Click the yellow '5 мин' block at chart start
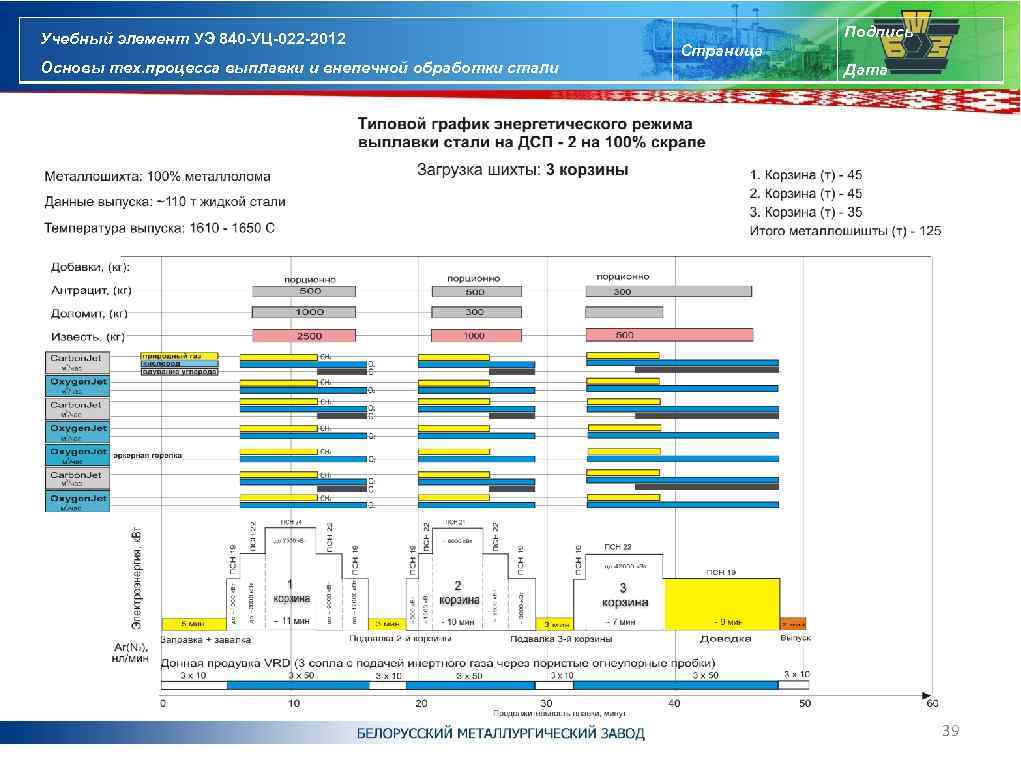1021x766 pixels. coord(193,623)
